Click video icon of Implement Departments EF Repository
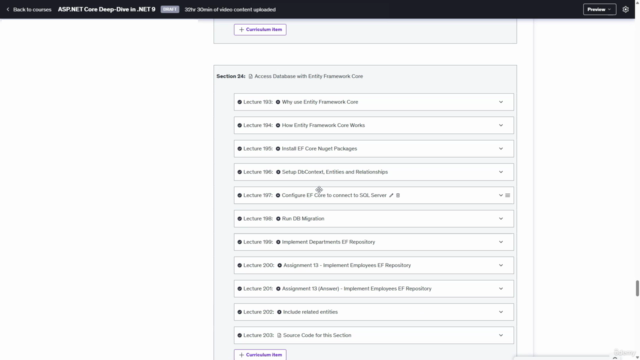 pyautogui.click(x=278, y=242)
